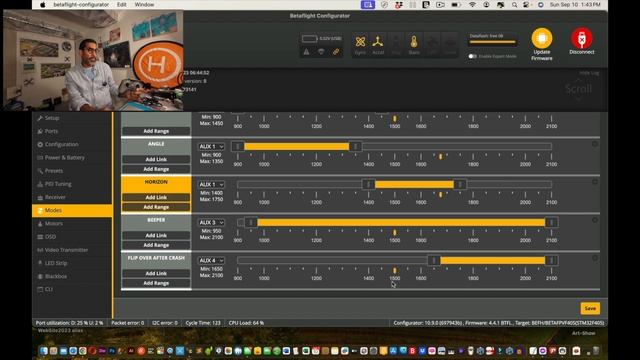Delete the ANGLE mode range
Image resolution: width=640 pixels, height=360 pixels.
(x=595, y=144)
